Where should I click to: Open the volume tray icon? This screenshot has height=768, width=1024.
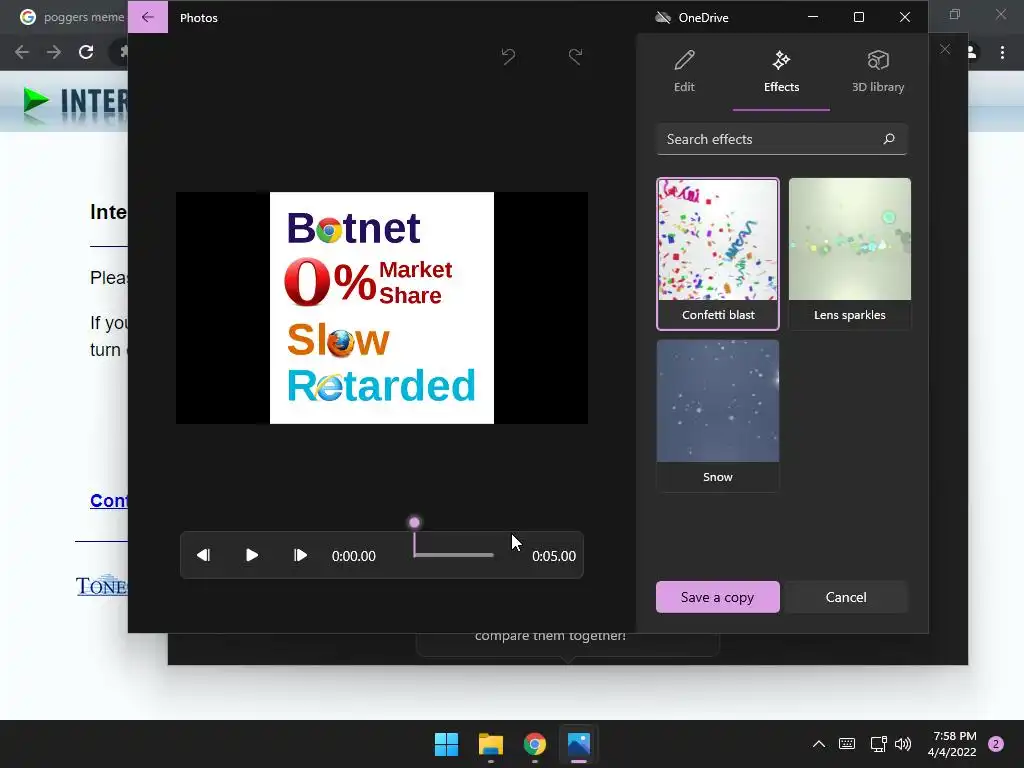coord(903,744)
